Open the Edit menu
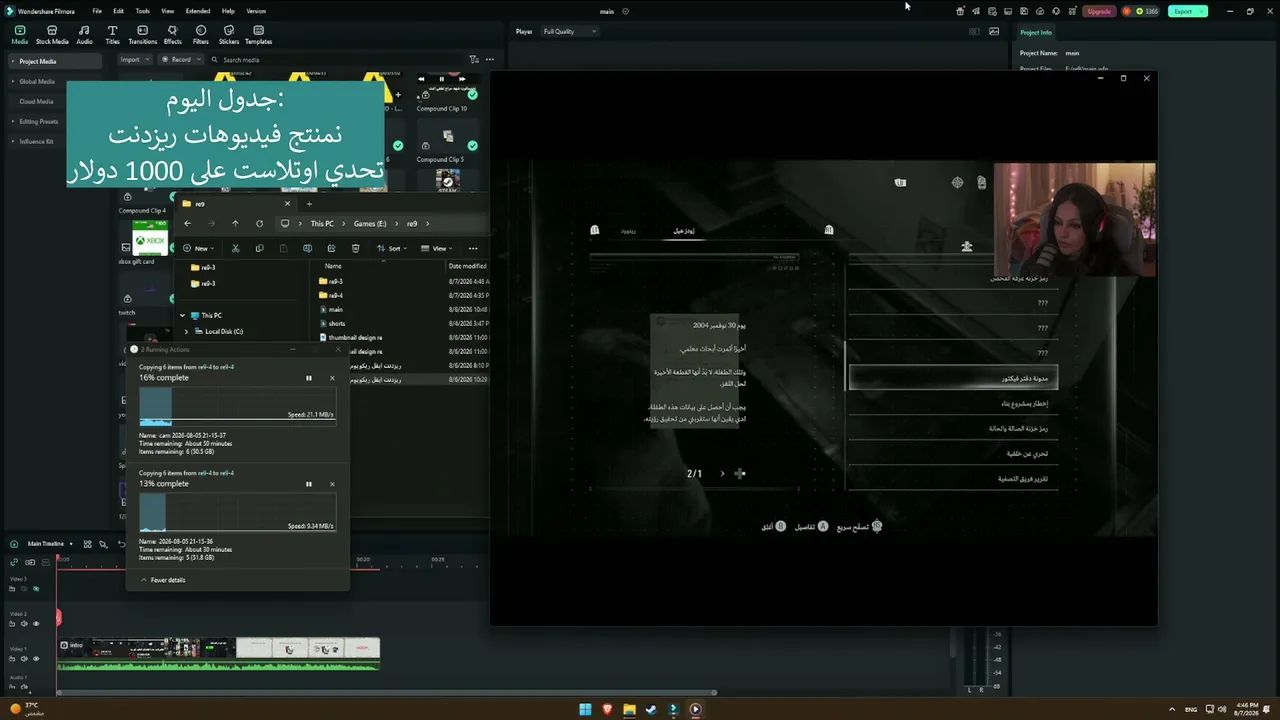This screenshot has height=720, width=1280. pos(118,11)
